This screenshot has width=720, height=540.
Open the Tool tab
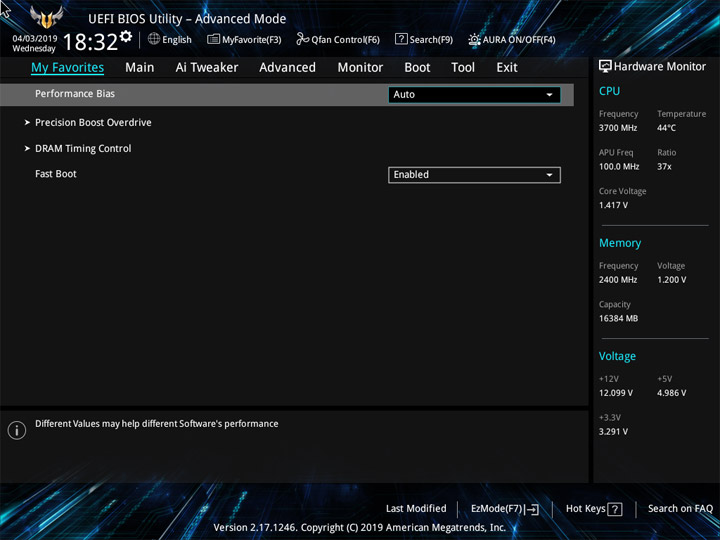point(463,68)
